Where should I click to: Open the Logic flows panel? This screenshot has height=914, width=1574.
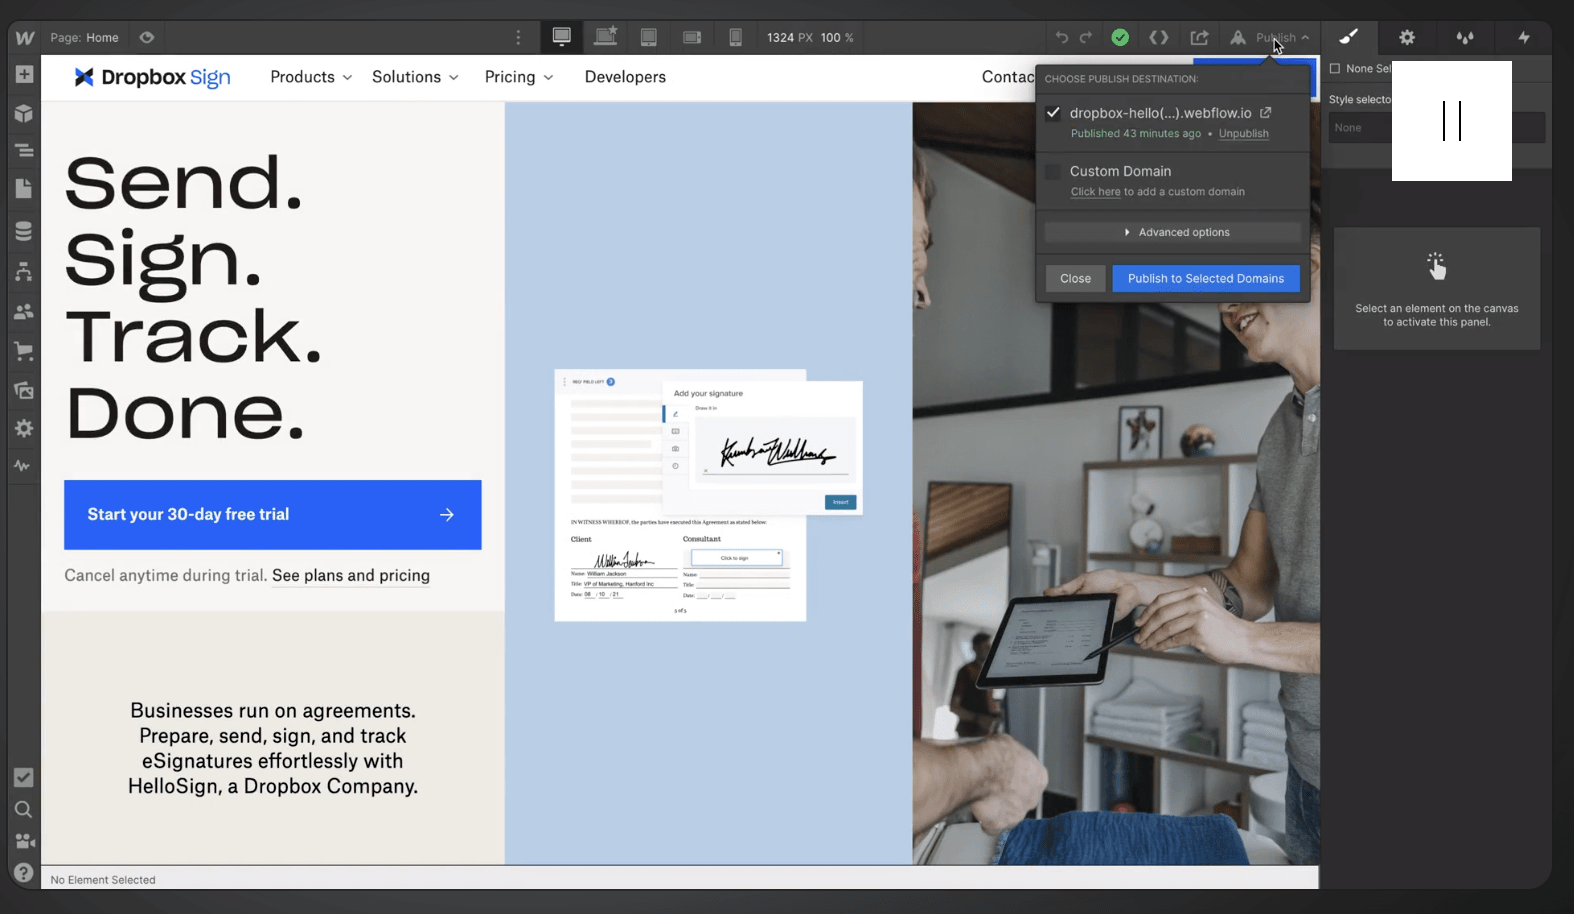pos(24,272)
